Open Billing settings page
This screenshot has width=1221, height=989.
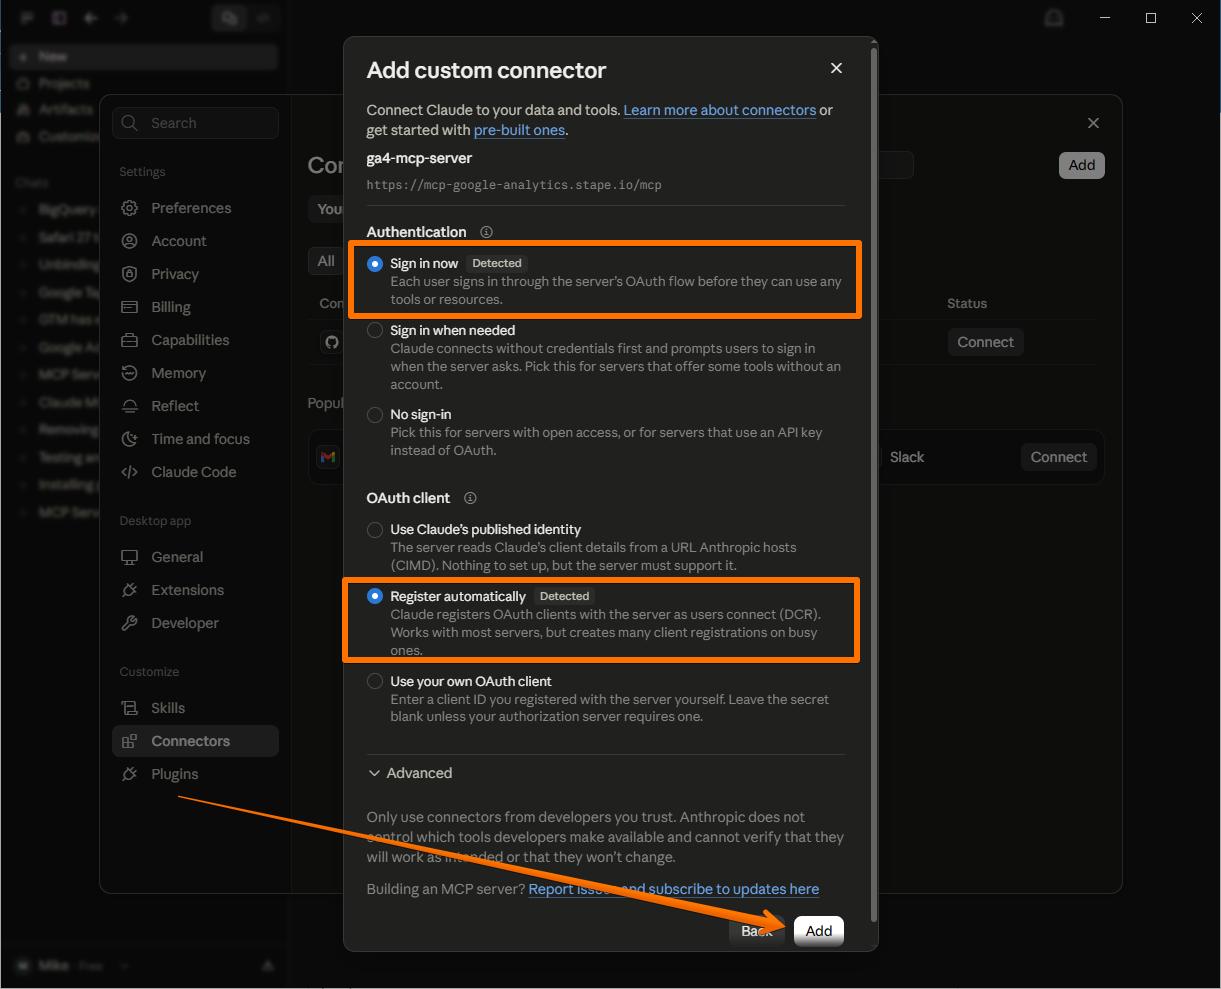tap(196, 307)
